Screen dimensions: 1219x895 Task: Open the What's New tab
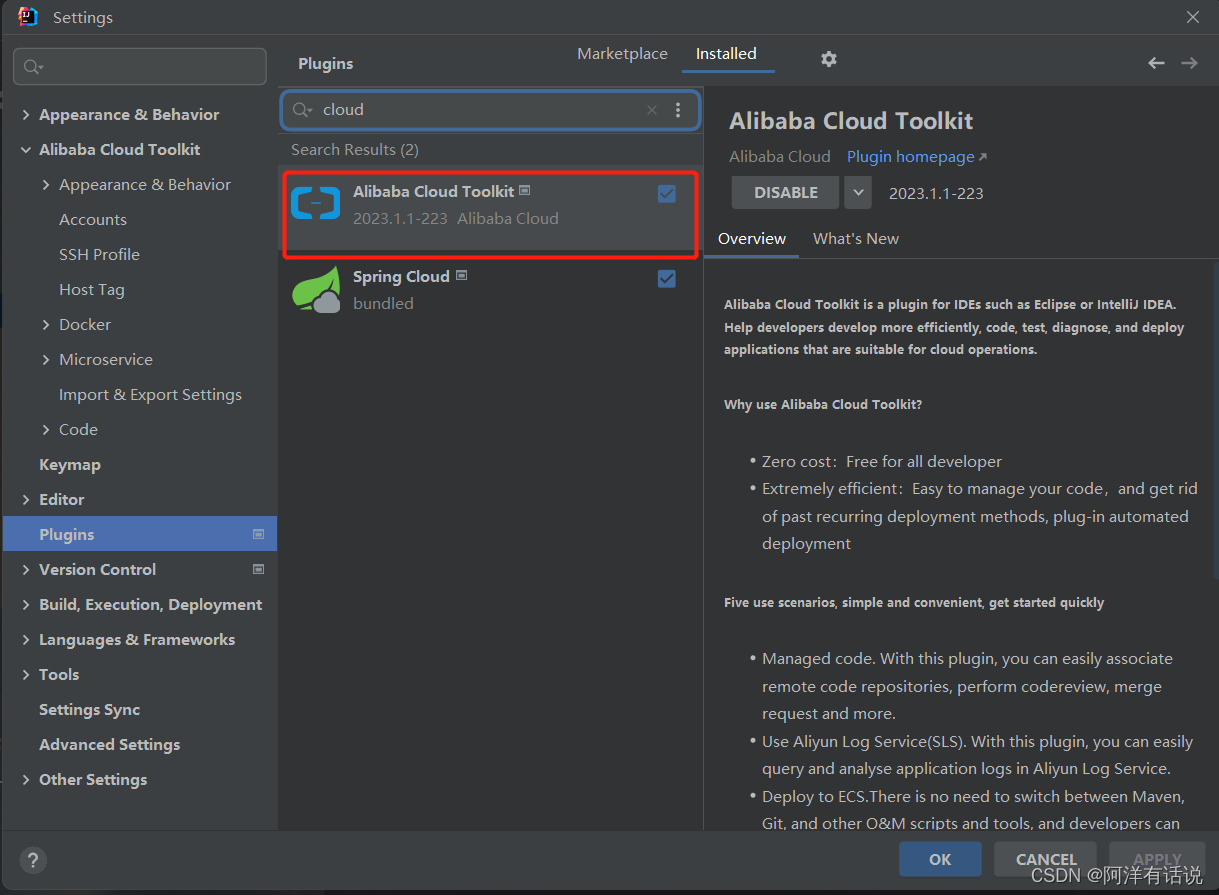click(x=855, y=238)
